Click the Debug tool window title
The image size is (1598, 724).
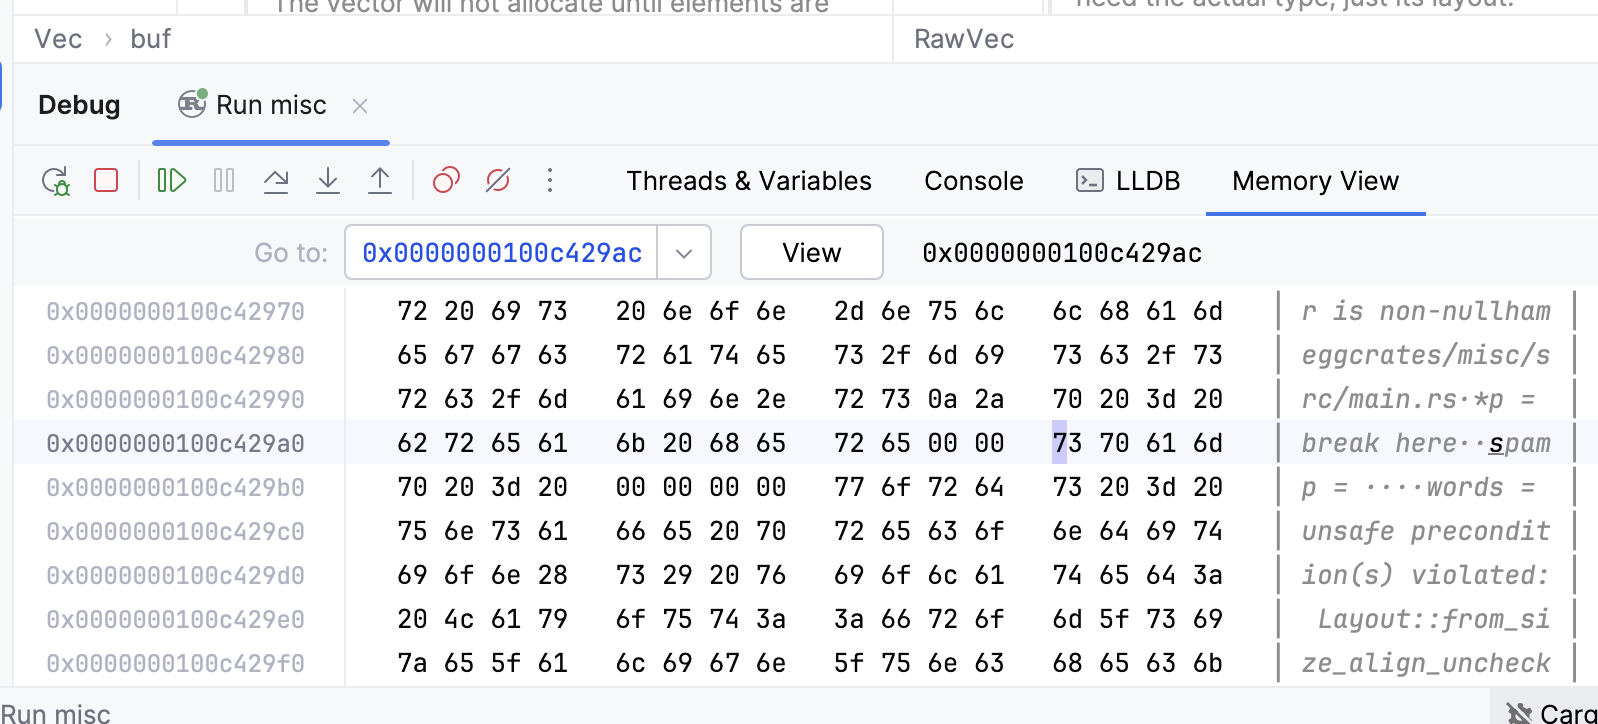coord(79,105)
